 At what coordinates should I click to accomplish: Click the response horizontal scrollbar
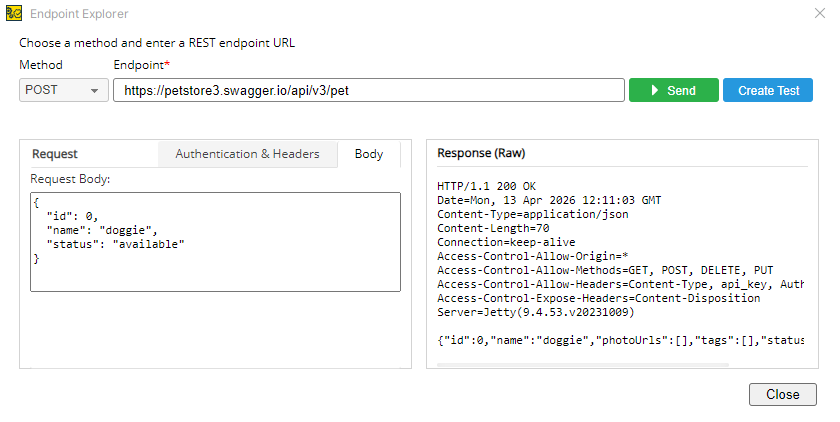[583, 365]
